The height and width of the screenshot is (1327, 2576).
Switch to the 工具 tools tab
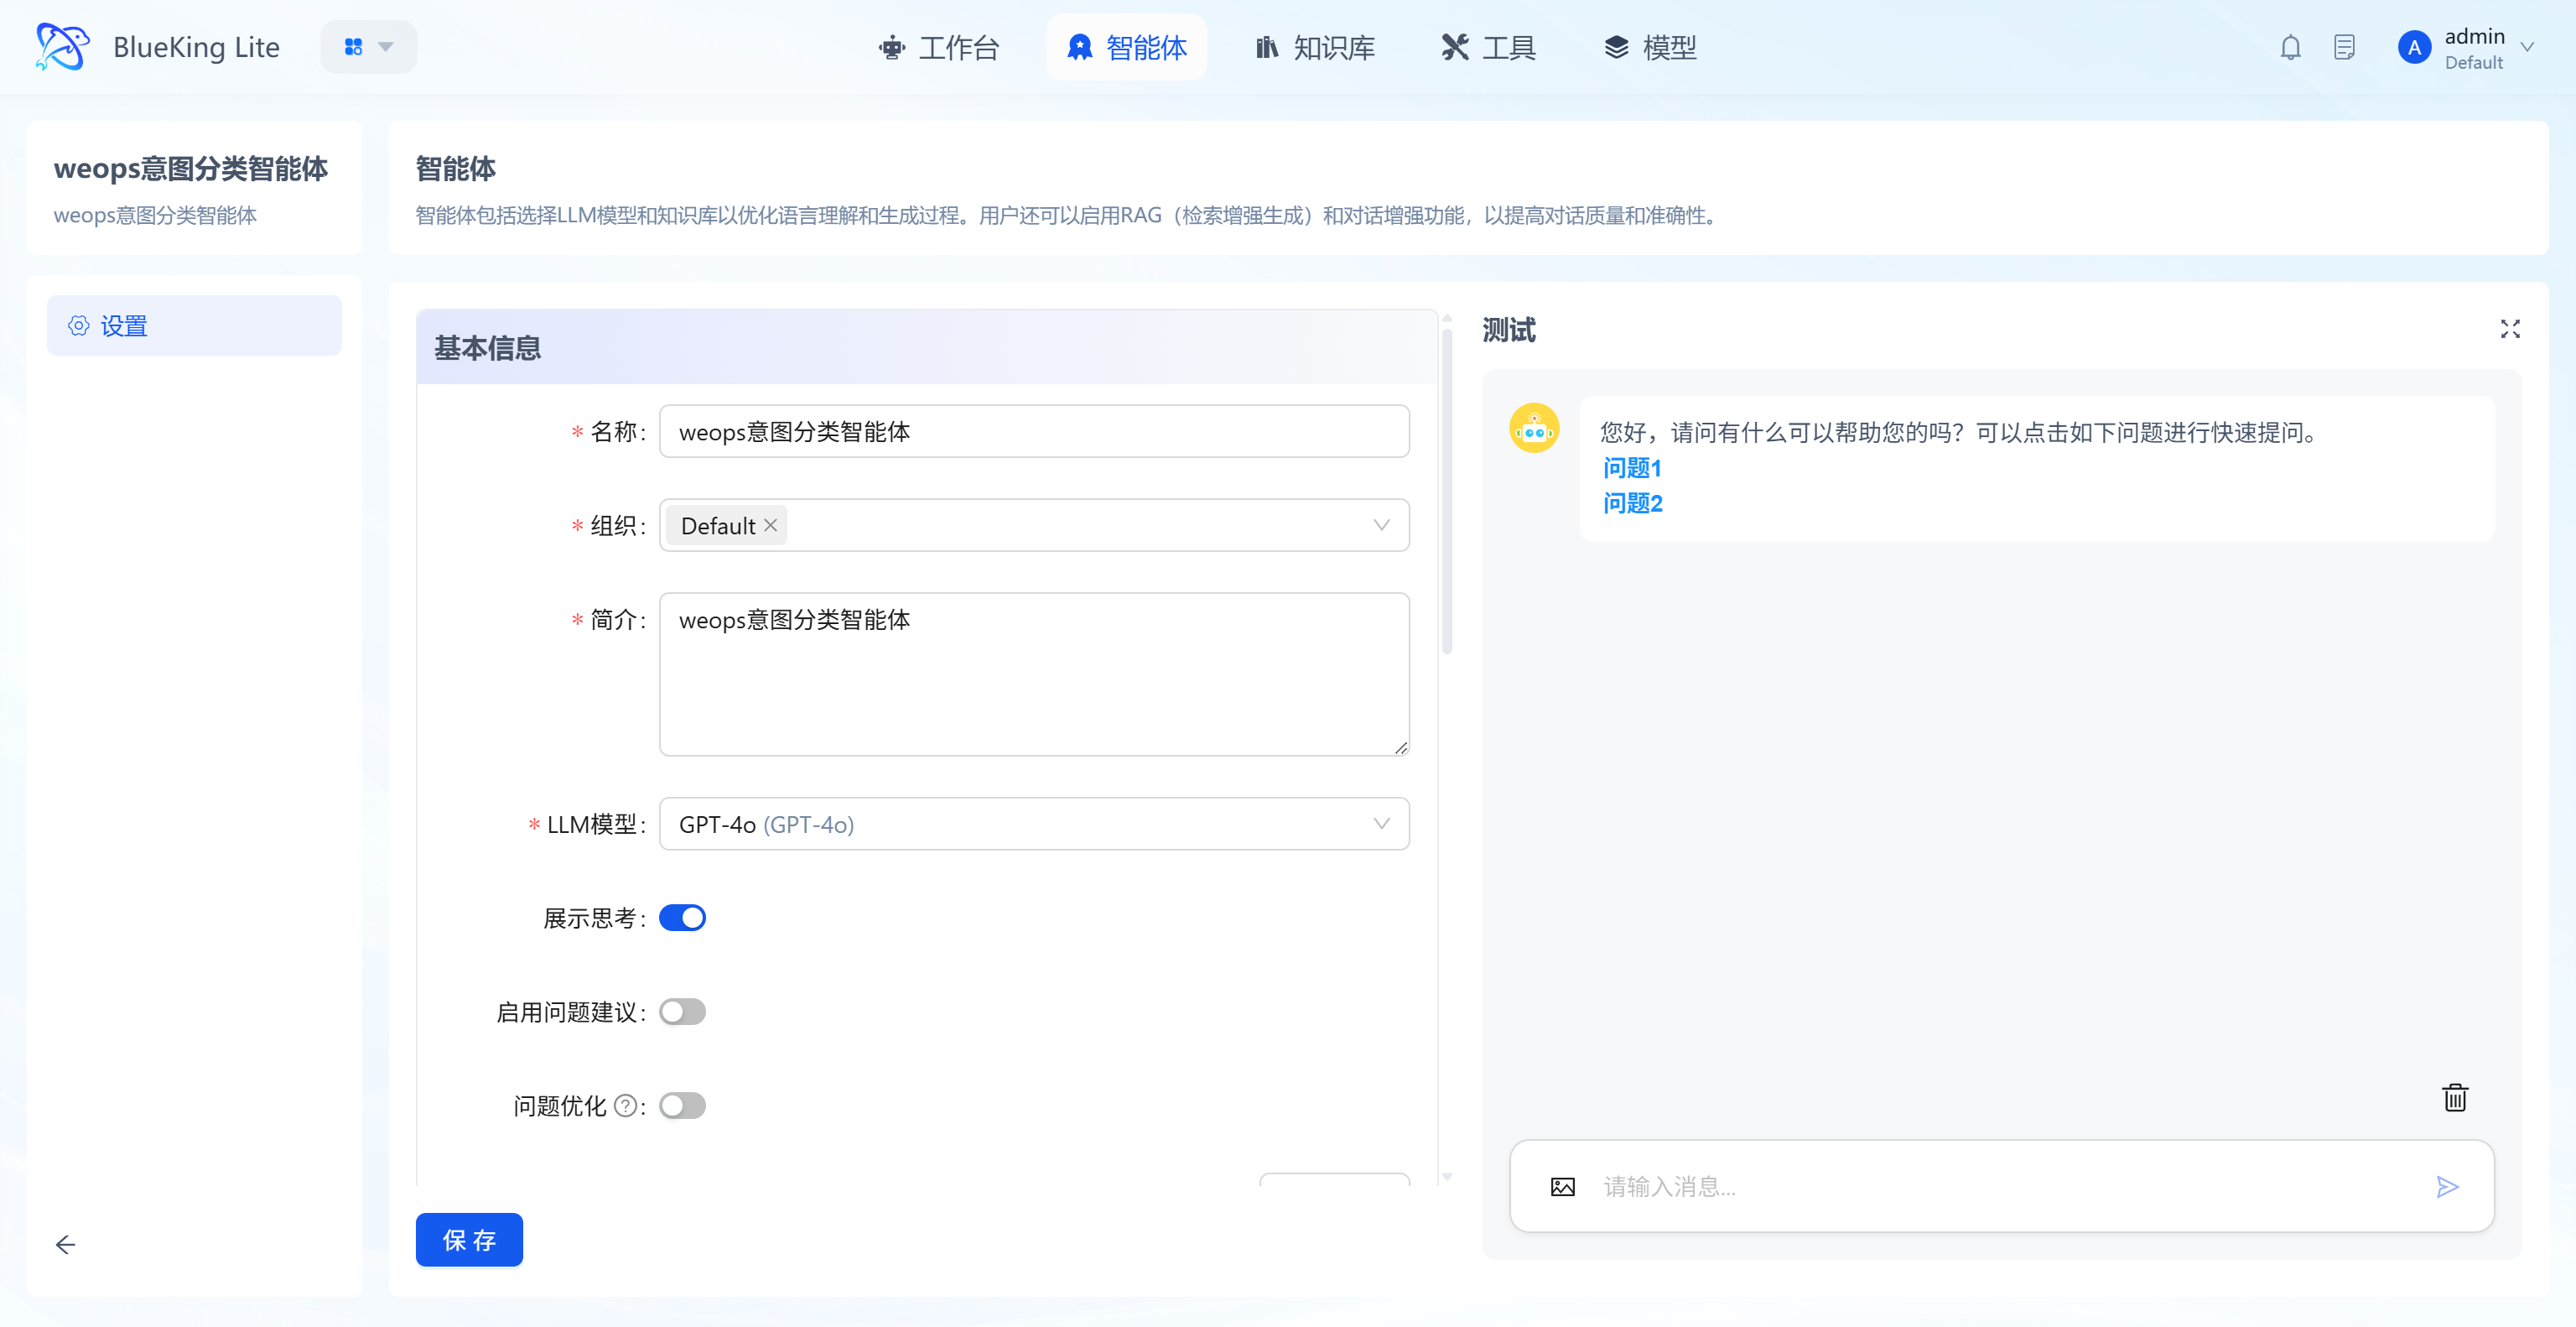click(x=1489, y=47)
